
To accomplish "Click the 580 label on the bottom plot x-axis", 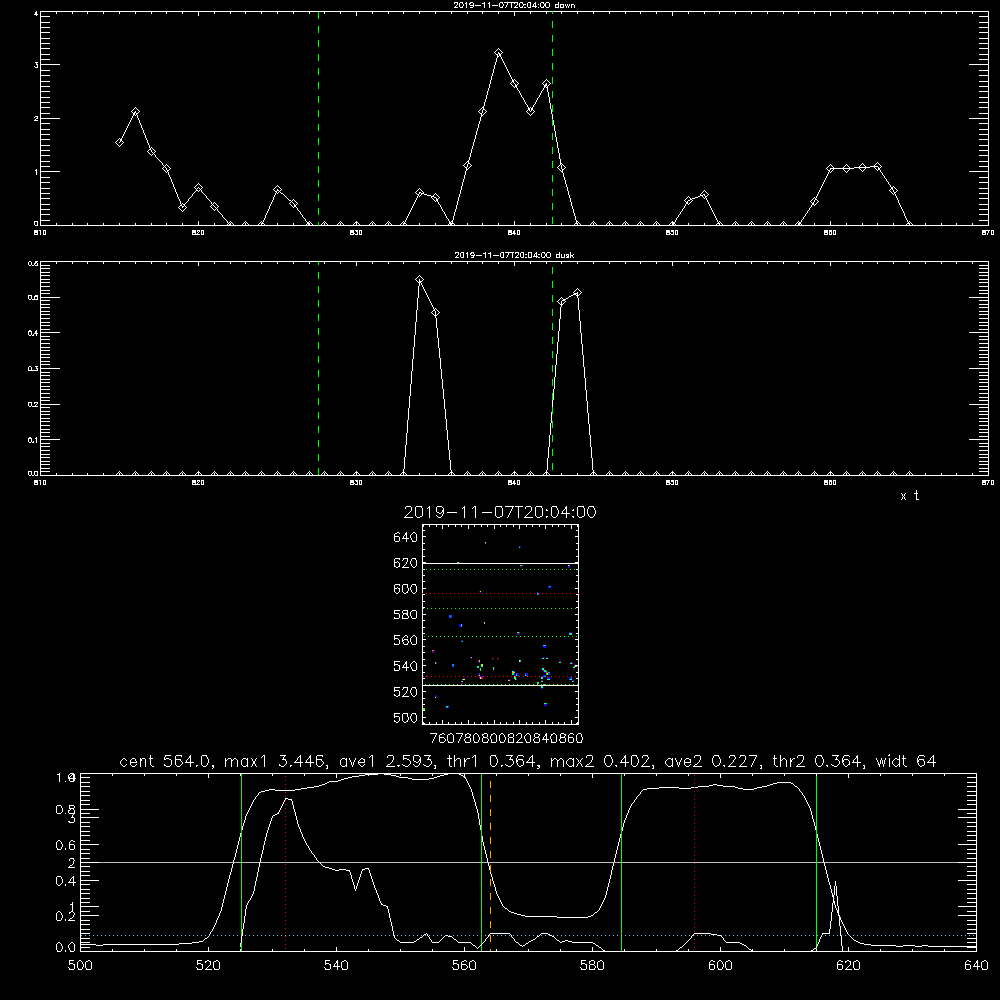I will pos(592,966).
